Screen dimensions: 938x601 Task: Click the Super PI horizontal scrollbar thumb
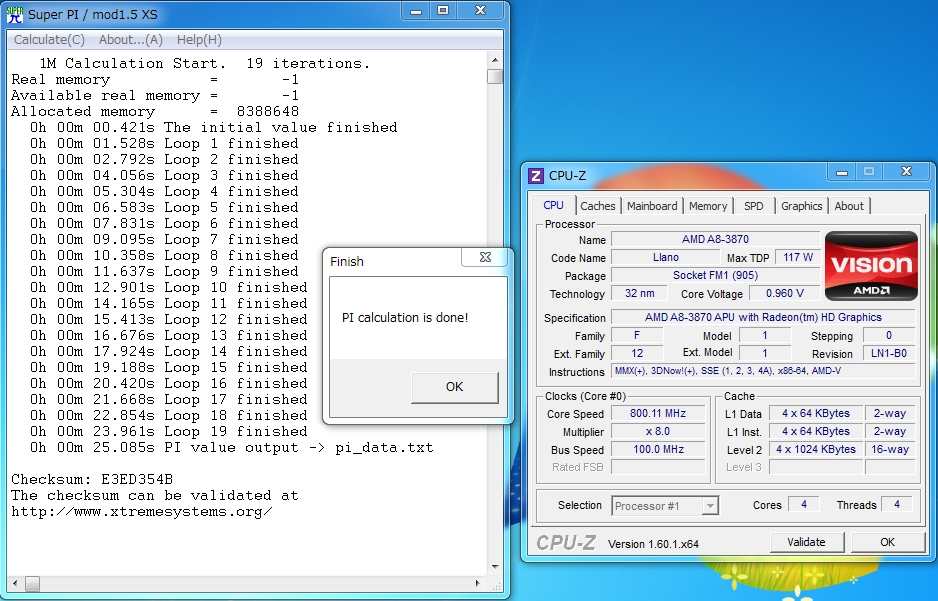click(x=32, y=584)
